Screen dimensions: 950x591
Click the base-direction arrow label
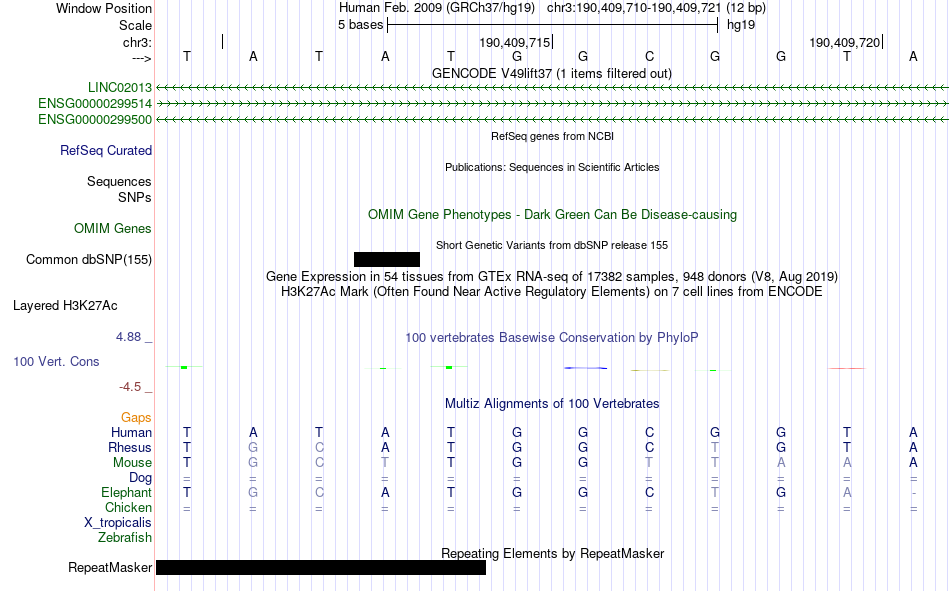point(141,59)
